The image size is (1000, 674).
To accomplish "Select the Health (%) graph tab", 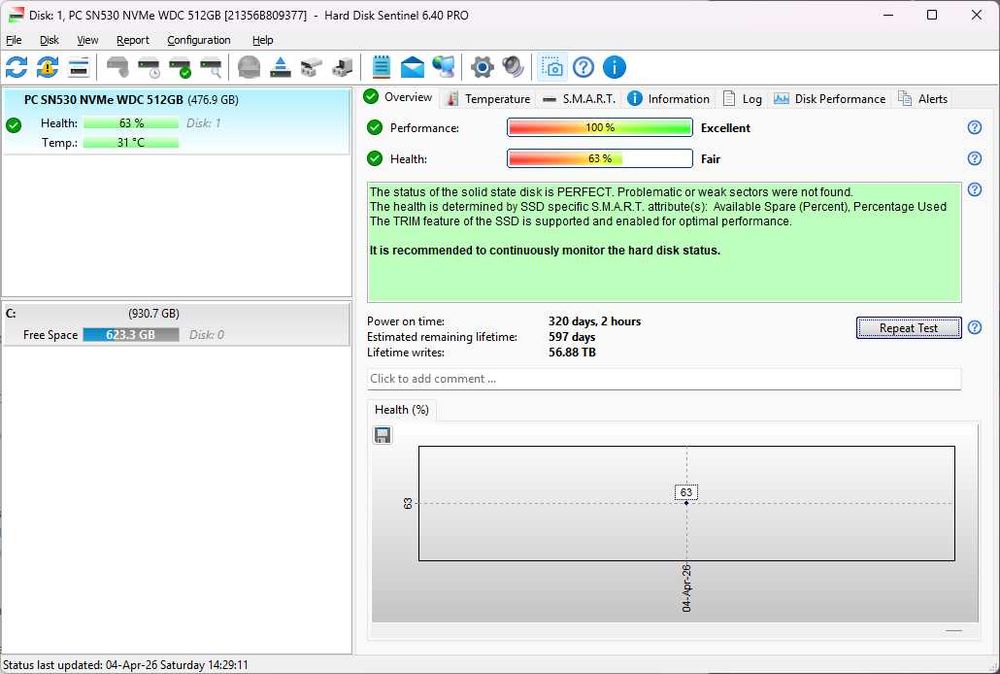I will [402, 410].
